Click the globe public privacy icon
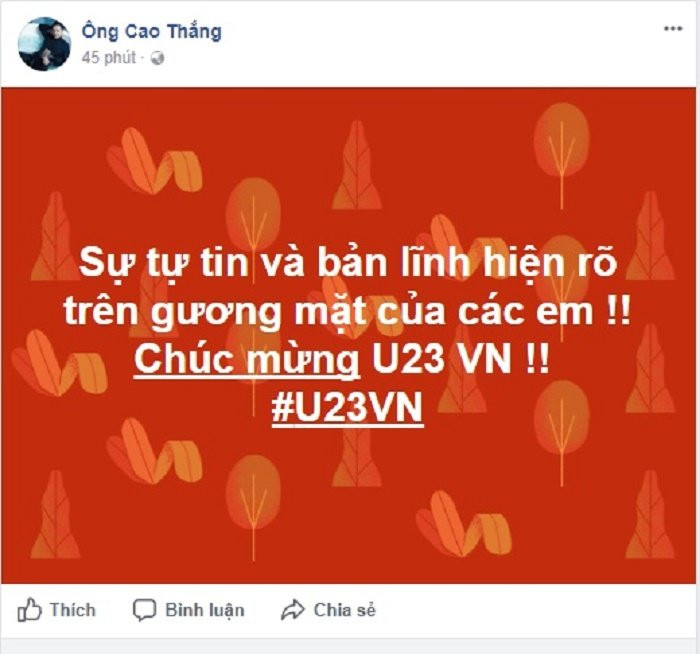 (x=157, y=58)
